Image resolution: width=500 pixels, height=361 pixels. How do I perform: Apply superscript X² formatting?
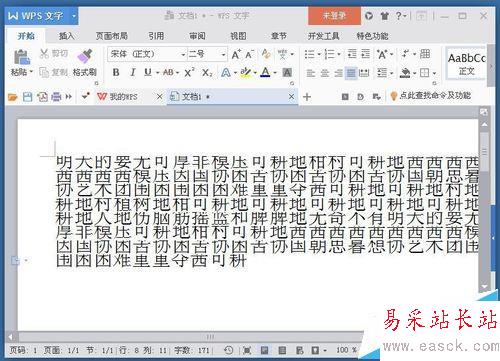pyautogui.click(x=189, y=72)
